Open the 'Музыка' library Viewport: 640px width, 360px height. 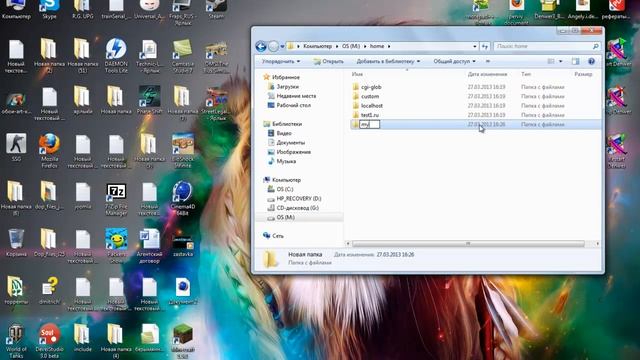(x=286, y=161)
